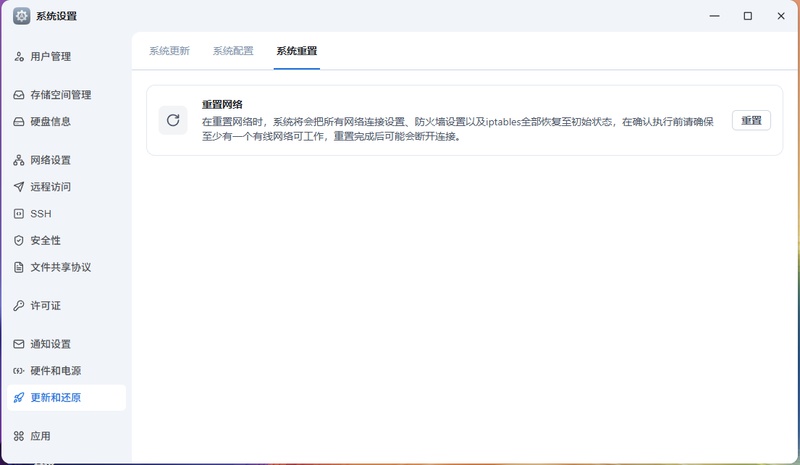Maximize the 系统设置 window
Screen dimensions: 800x465
click(x=747, y=16)
